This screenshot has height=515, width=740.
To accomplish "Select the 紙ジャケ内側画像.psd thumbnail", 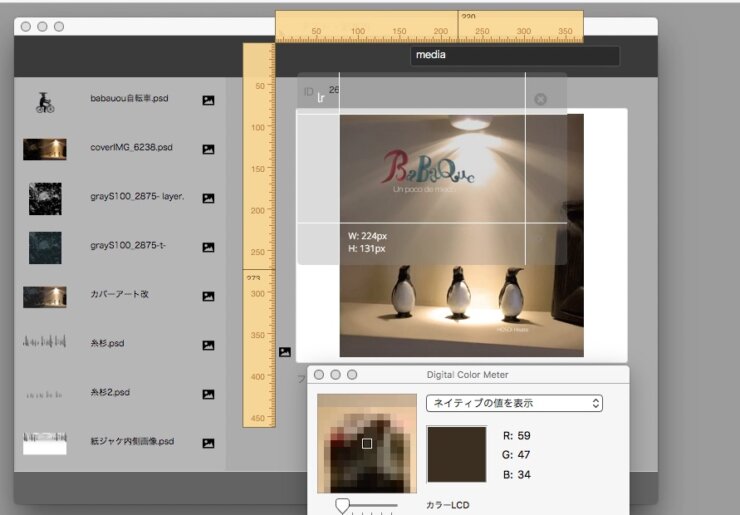I will (45, 444).
